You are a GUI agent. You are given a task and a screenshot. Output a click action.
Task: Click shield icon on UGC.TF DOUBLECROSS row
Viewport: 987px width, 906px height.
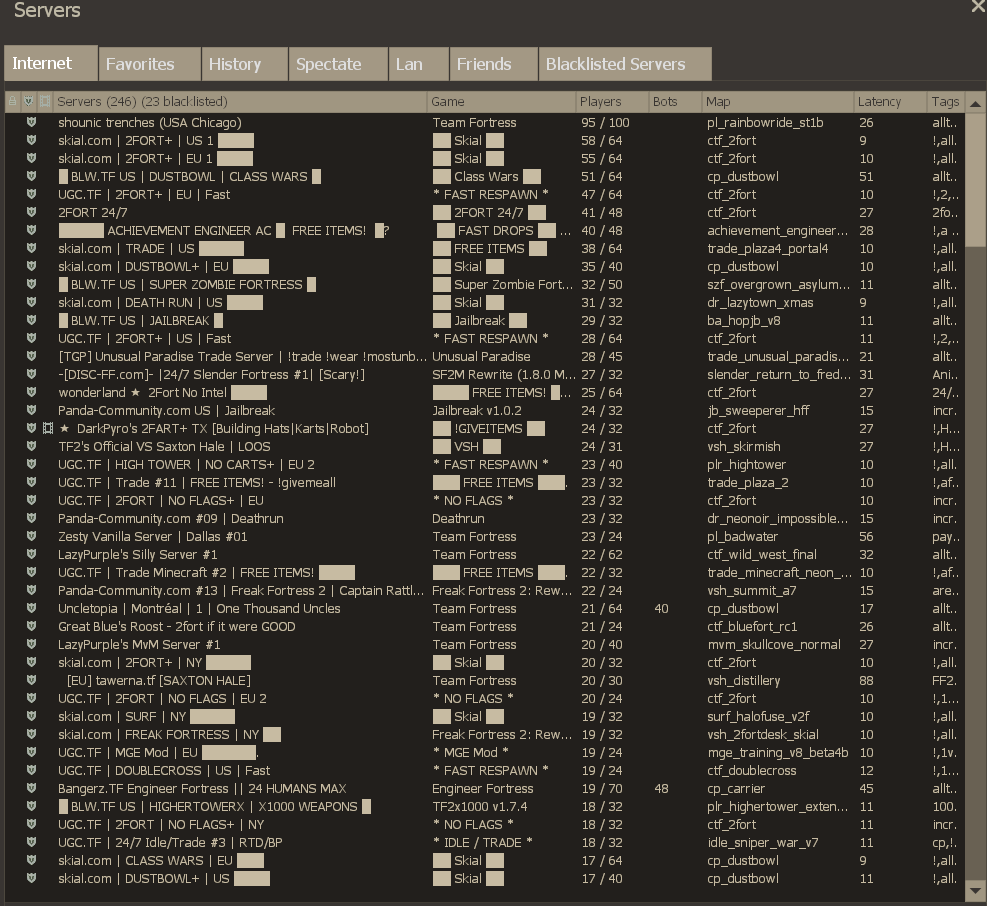click(31, 770)
